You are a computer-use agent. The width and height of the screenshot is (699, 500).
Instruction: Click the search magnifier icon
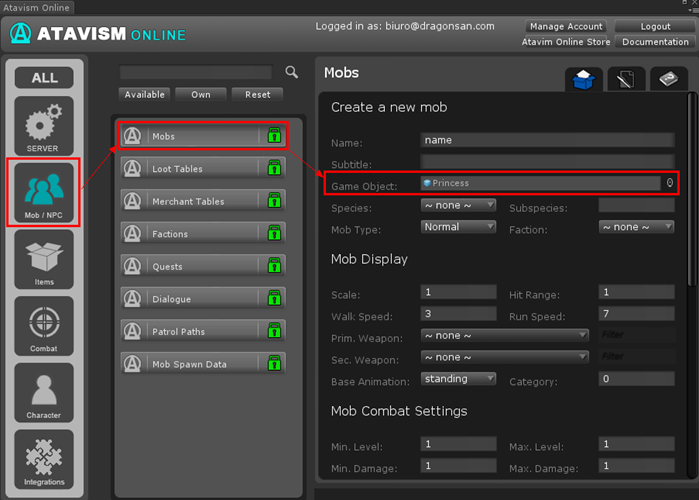pyautogui.click(x=292, y=72)
